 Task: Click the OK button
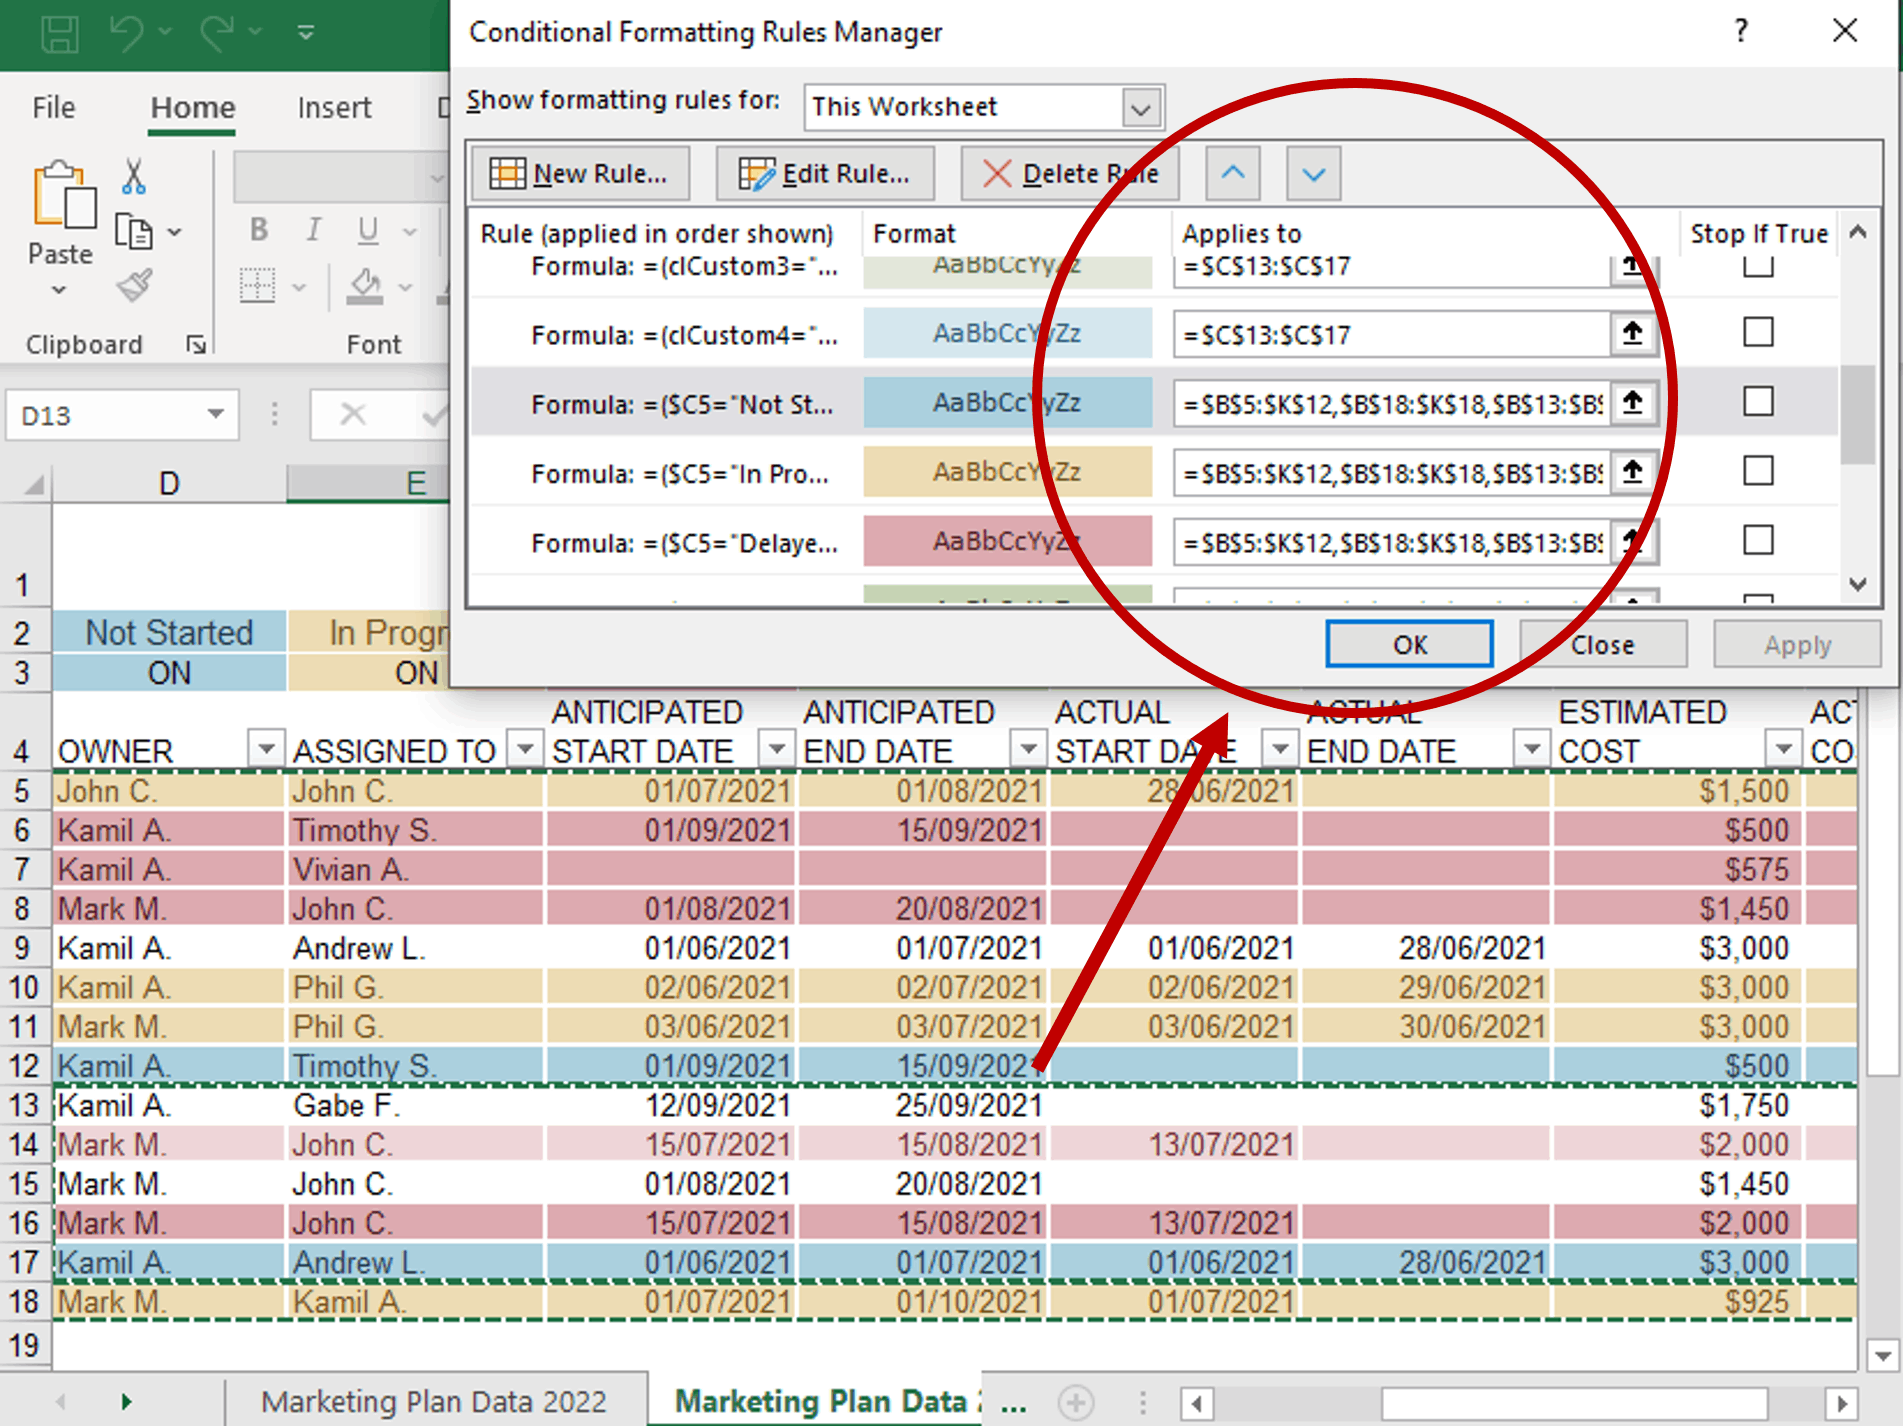point(1408,645)
